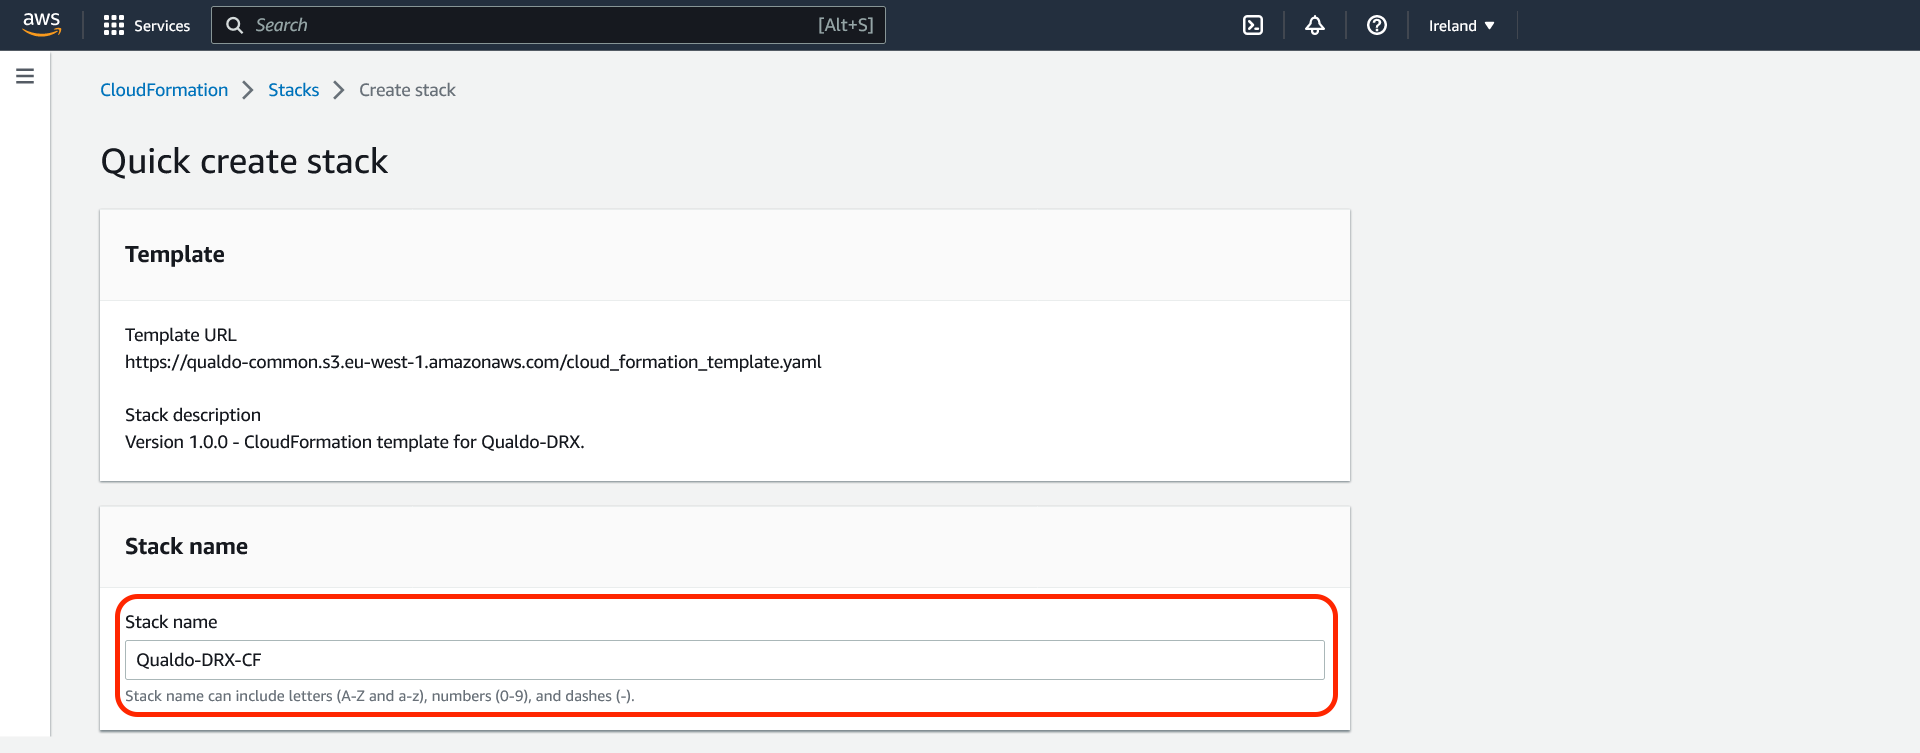Open the notifications bell

point(1315,25)
